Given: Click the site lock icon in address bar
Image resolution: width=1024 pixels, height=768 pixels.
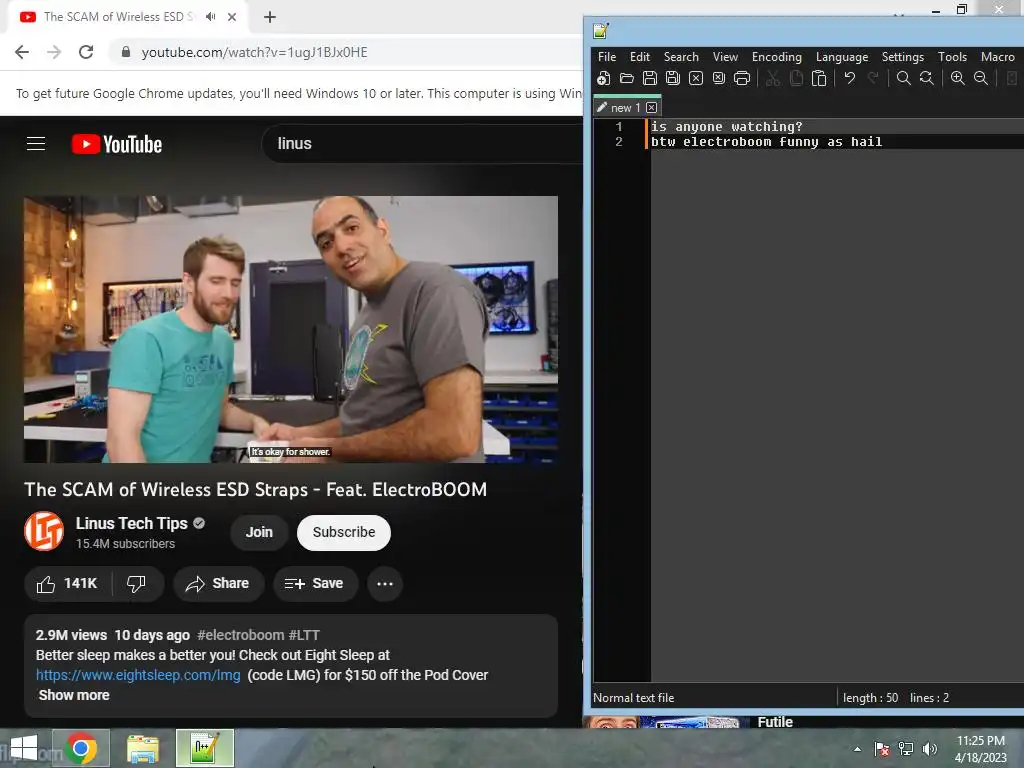Looking at the screenshot, I should tap(126, 52).
